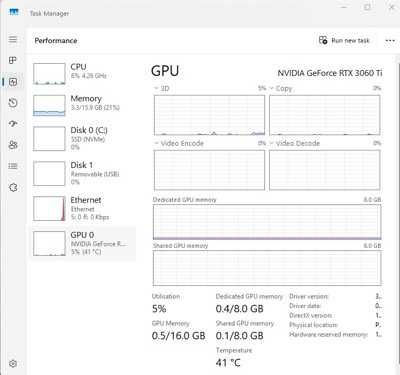Open the Details page icon
The width and height of the screenshot is (400, 375).
[x=13, y=166]
